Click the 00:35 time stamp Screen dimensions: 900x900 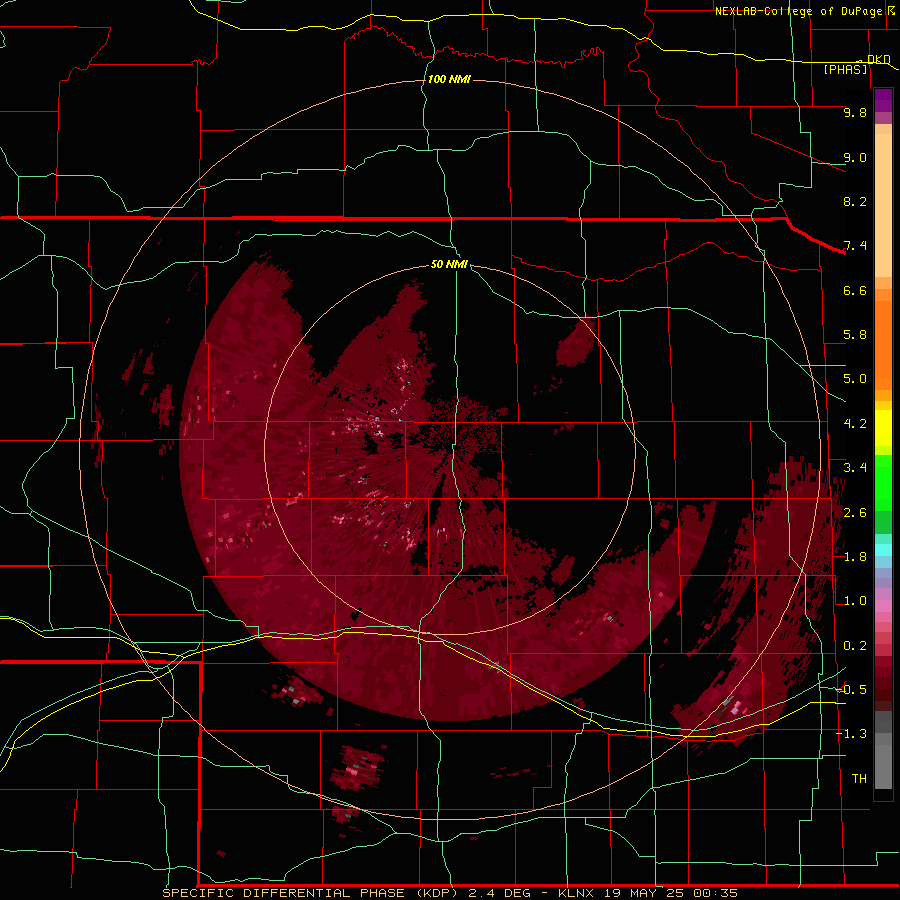pos(715,893)
